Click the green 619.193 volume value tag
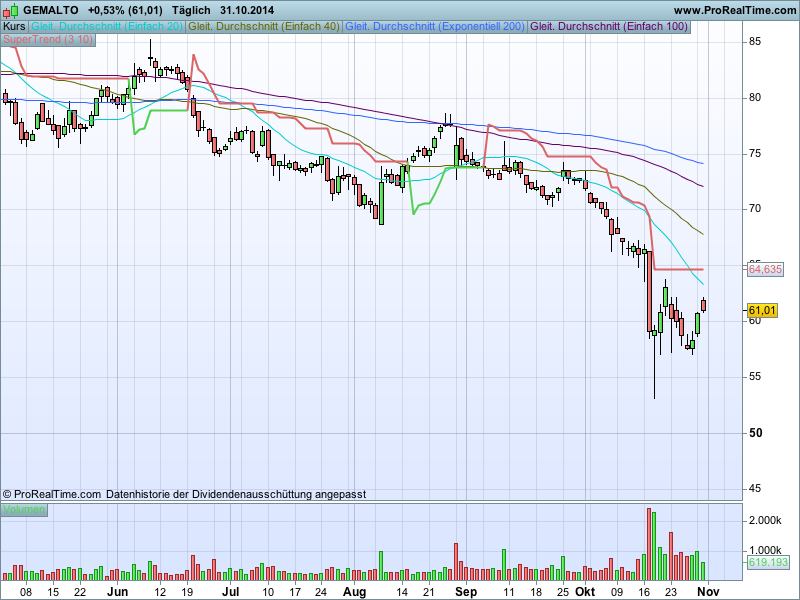The height and width of the screenshot is (600, 800). 768,563
